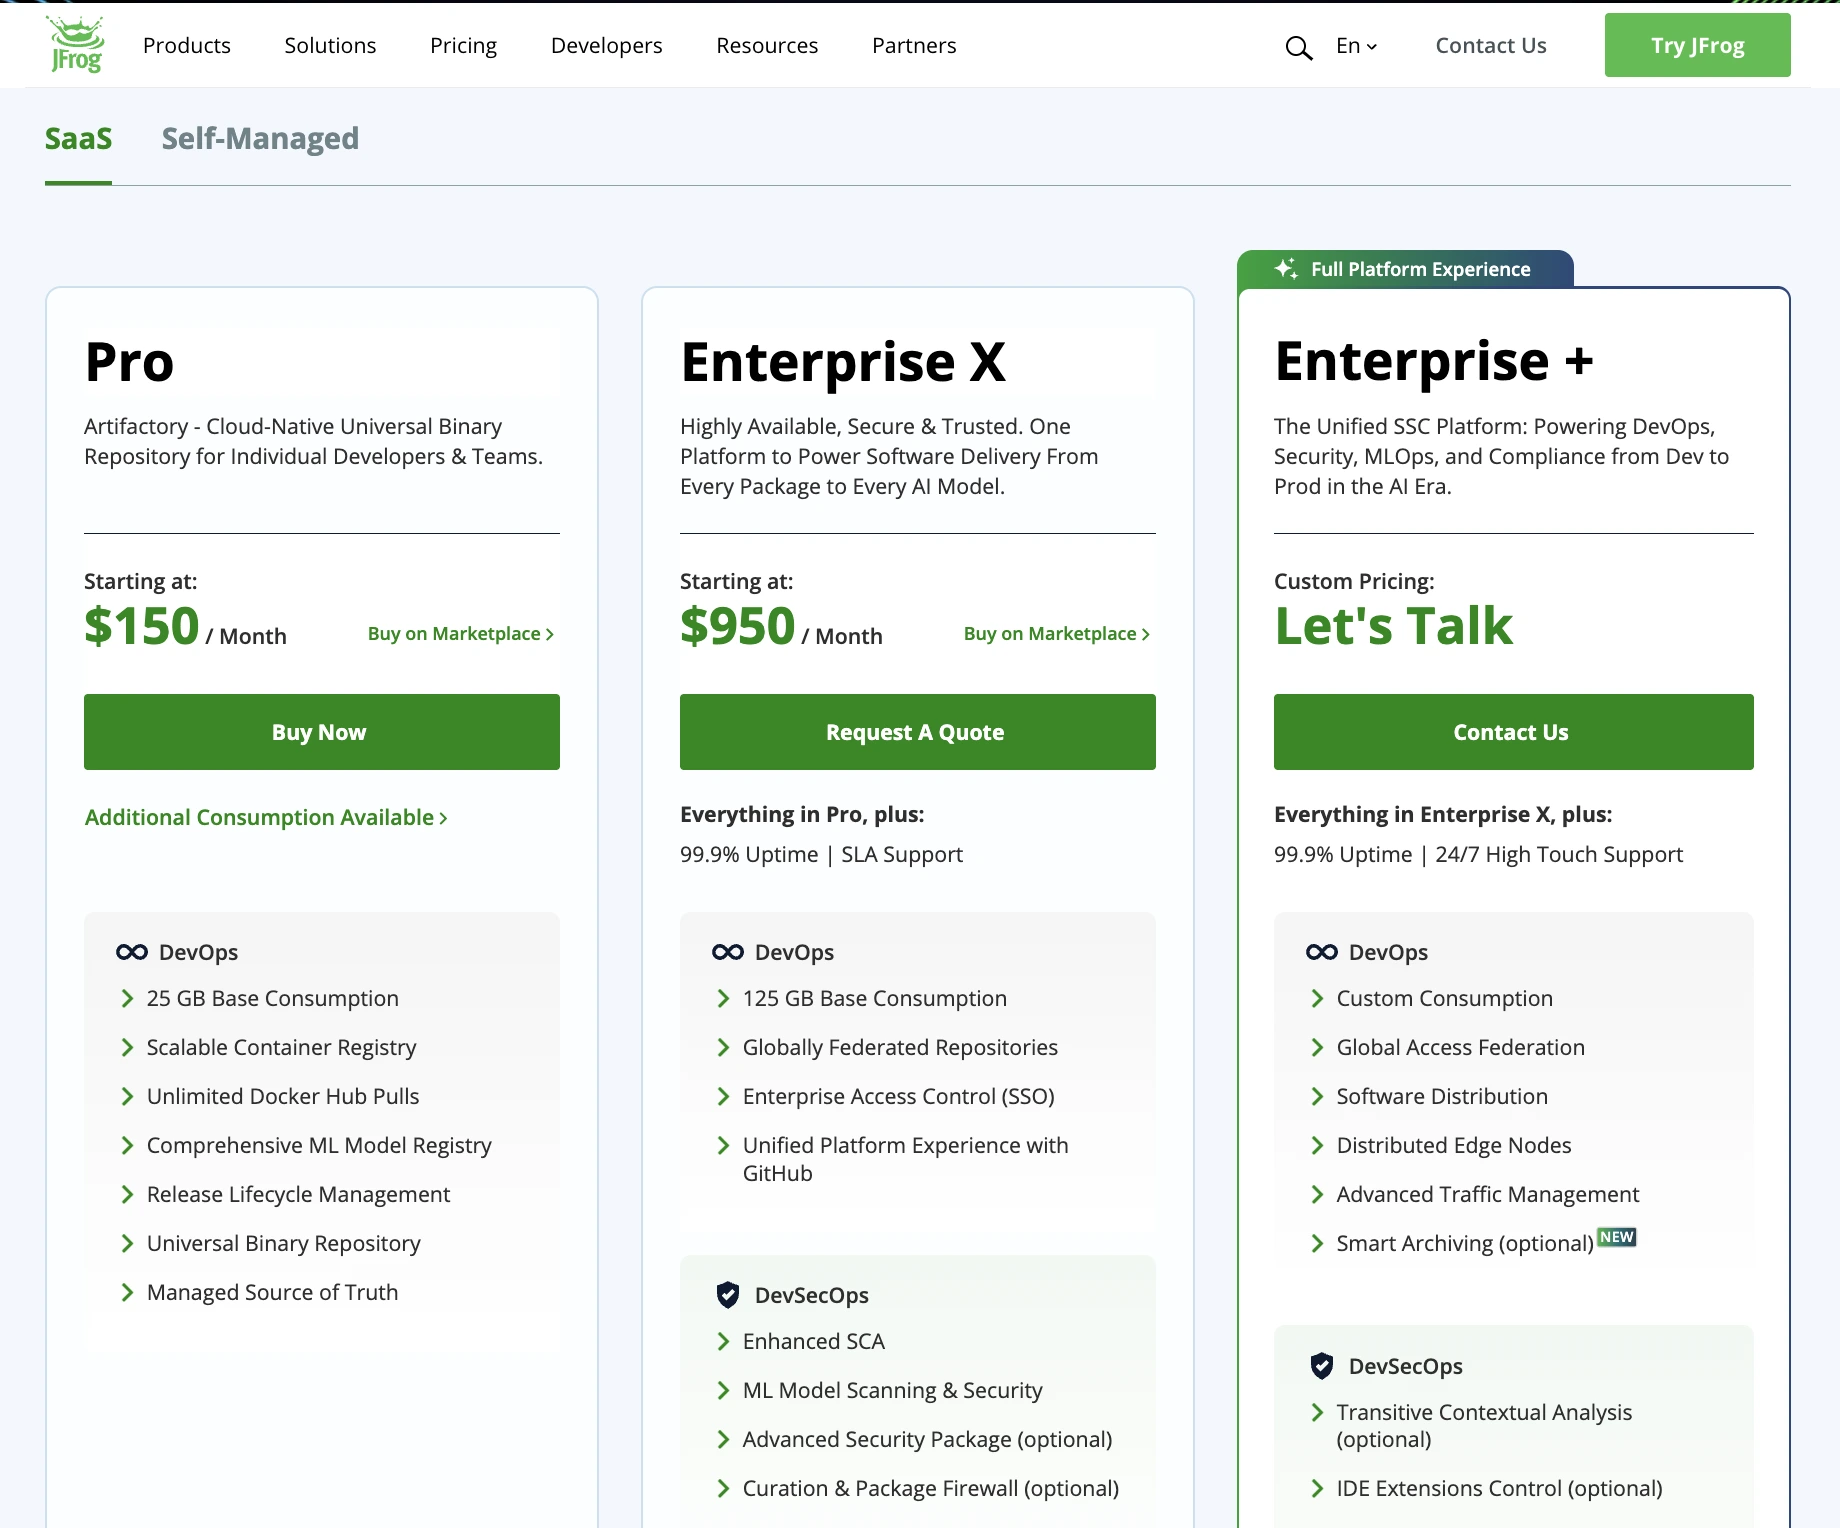Expand the Globally Federated Repositories chevron
Image resolution: width=1840 pixels, height=1528 pixels.
[722, 1047]
